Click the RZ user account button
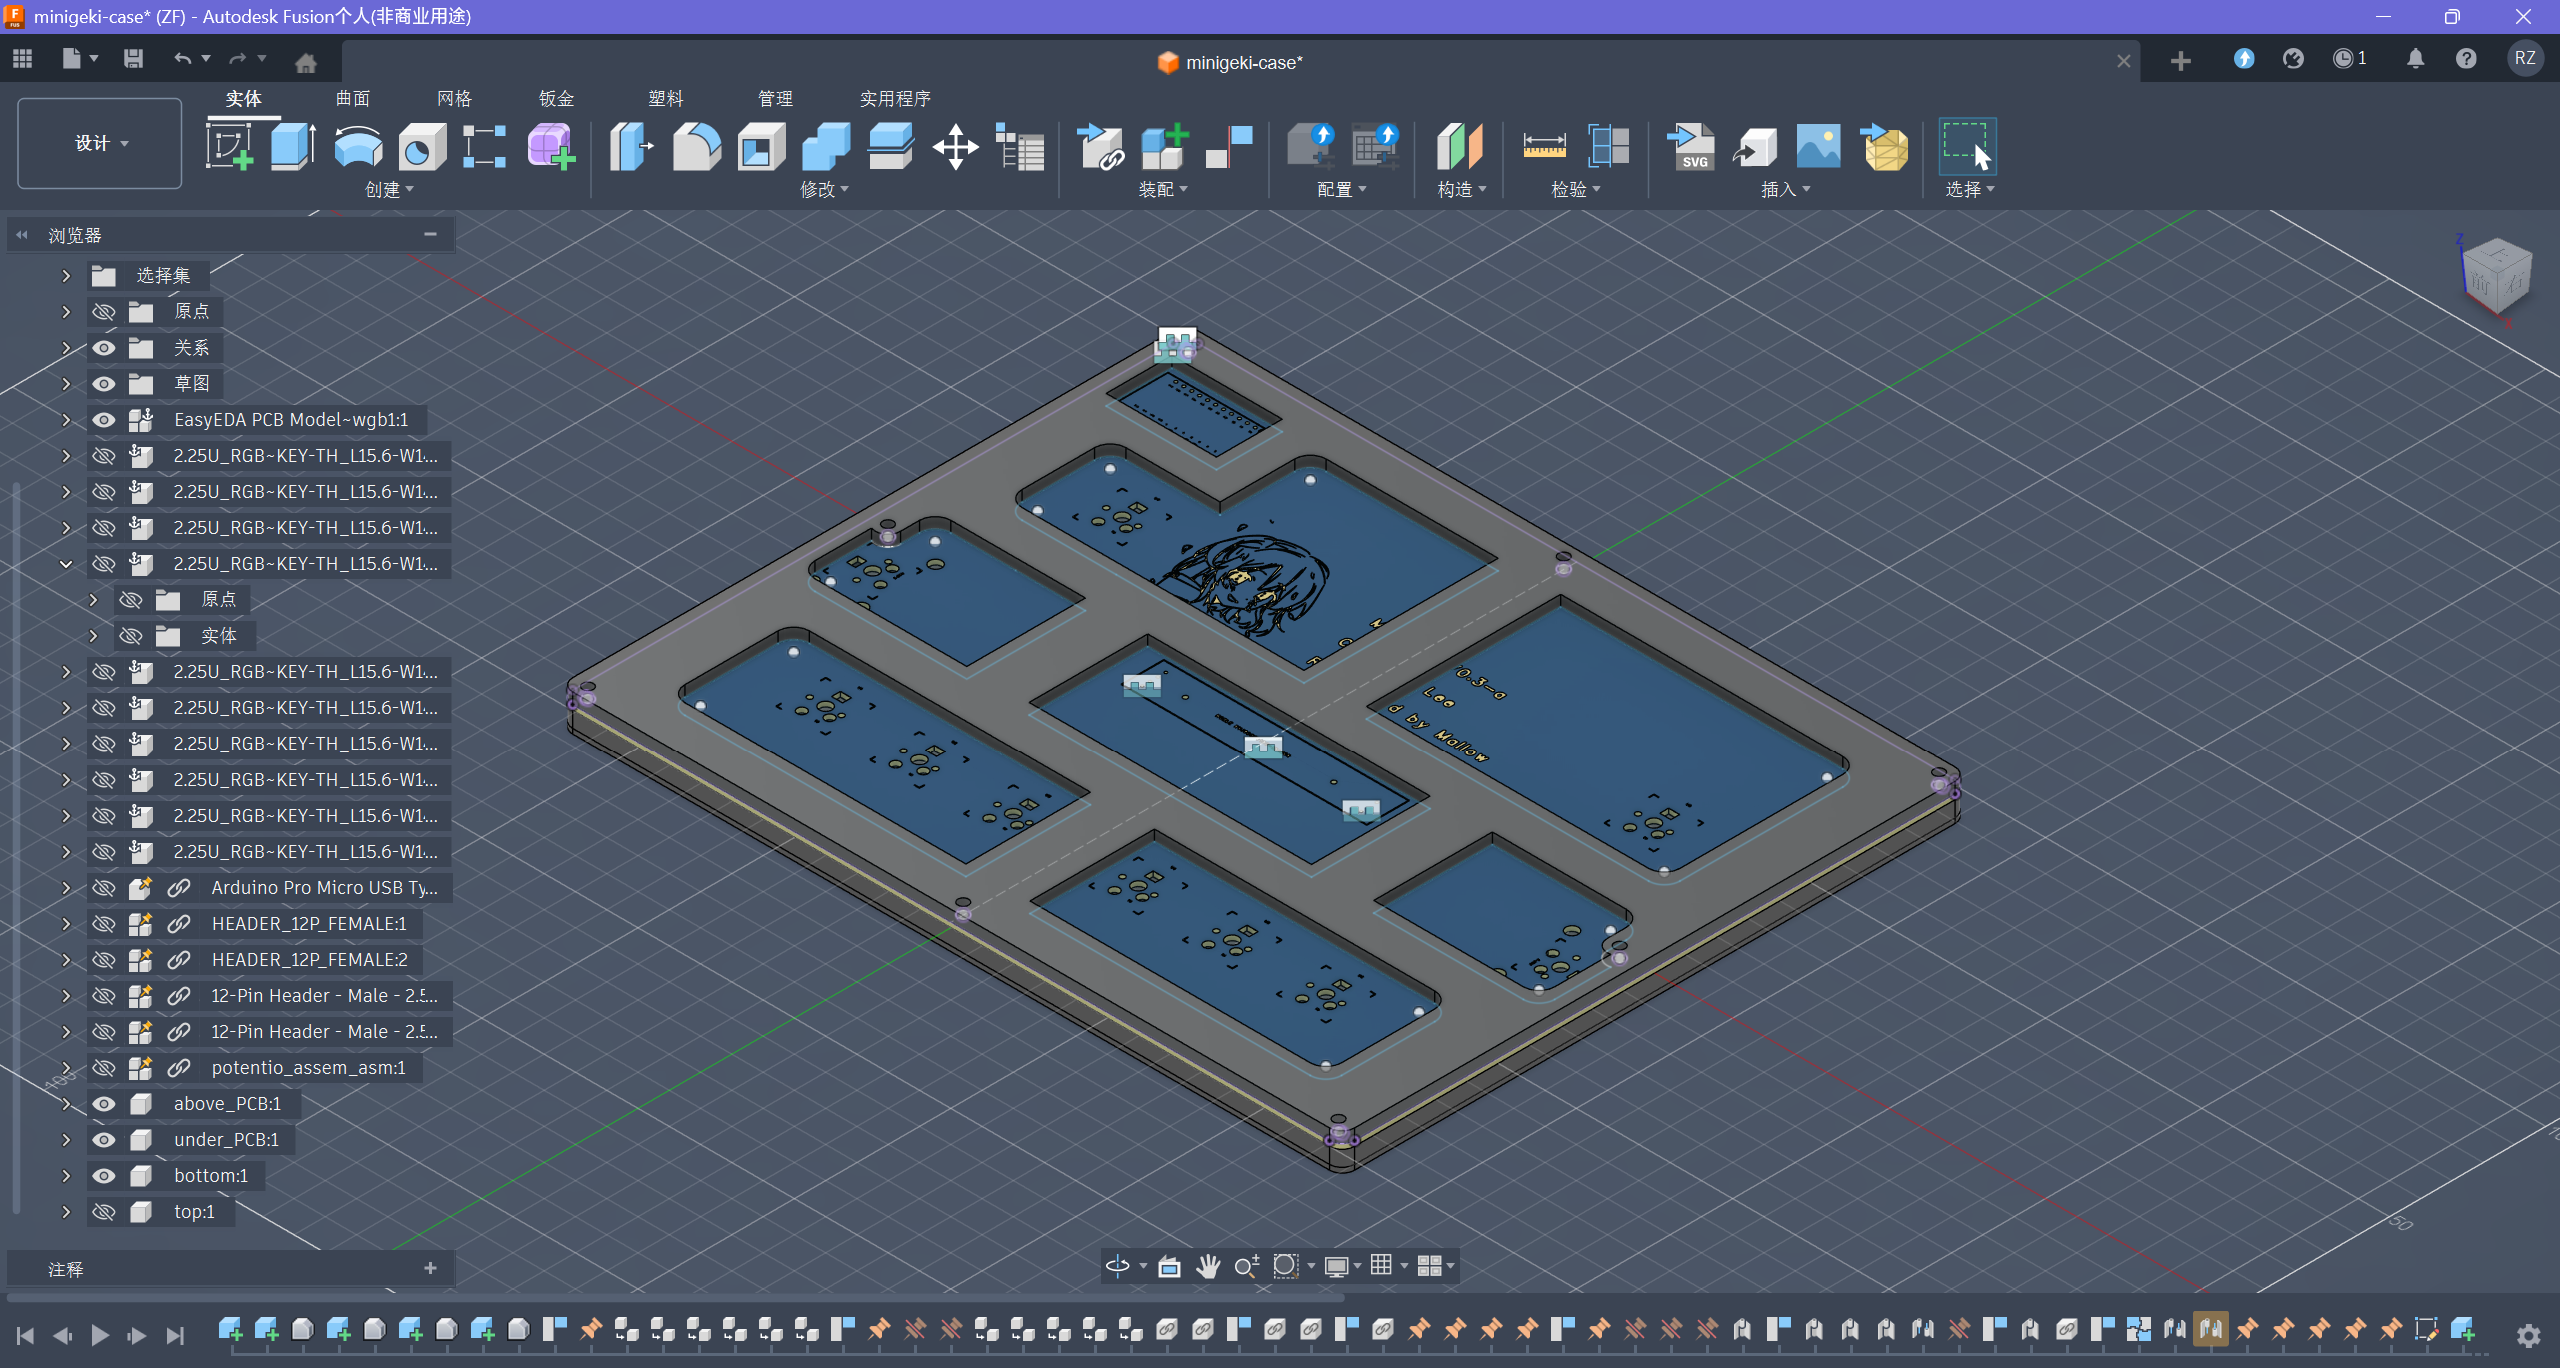 pyautogui.click(x=2524, y=58)
